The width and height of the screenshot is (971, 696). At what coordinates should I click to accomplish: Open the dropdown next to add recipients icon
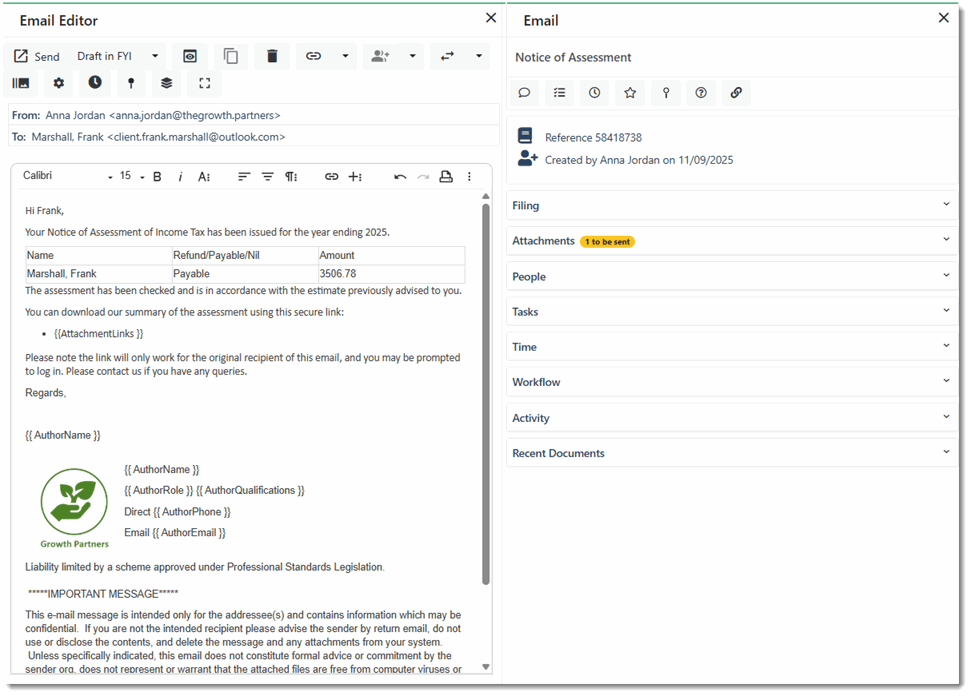tap(412, 56)
